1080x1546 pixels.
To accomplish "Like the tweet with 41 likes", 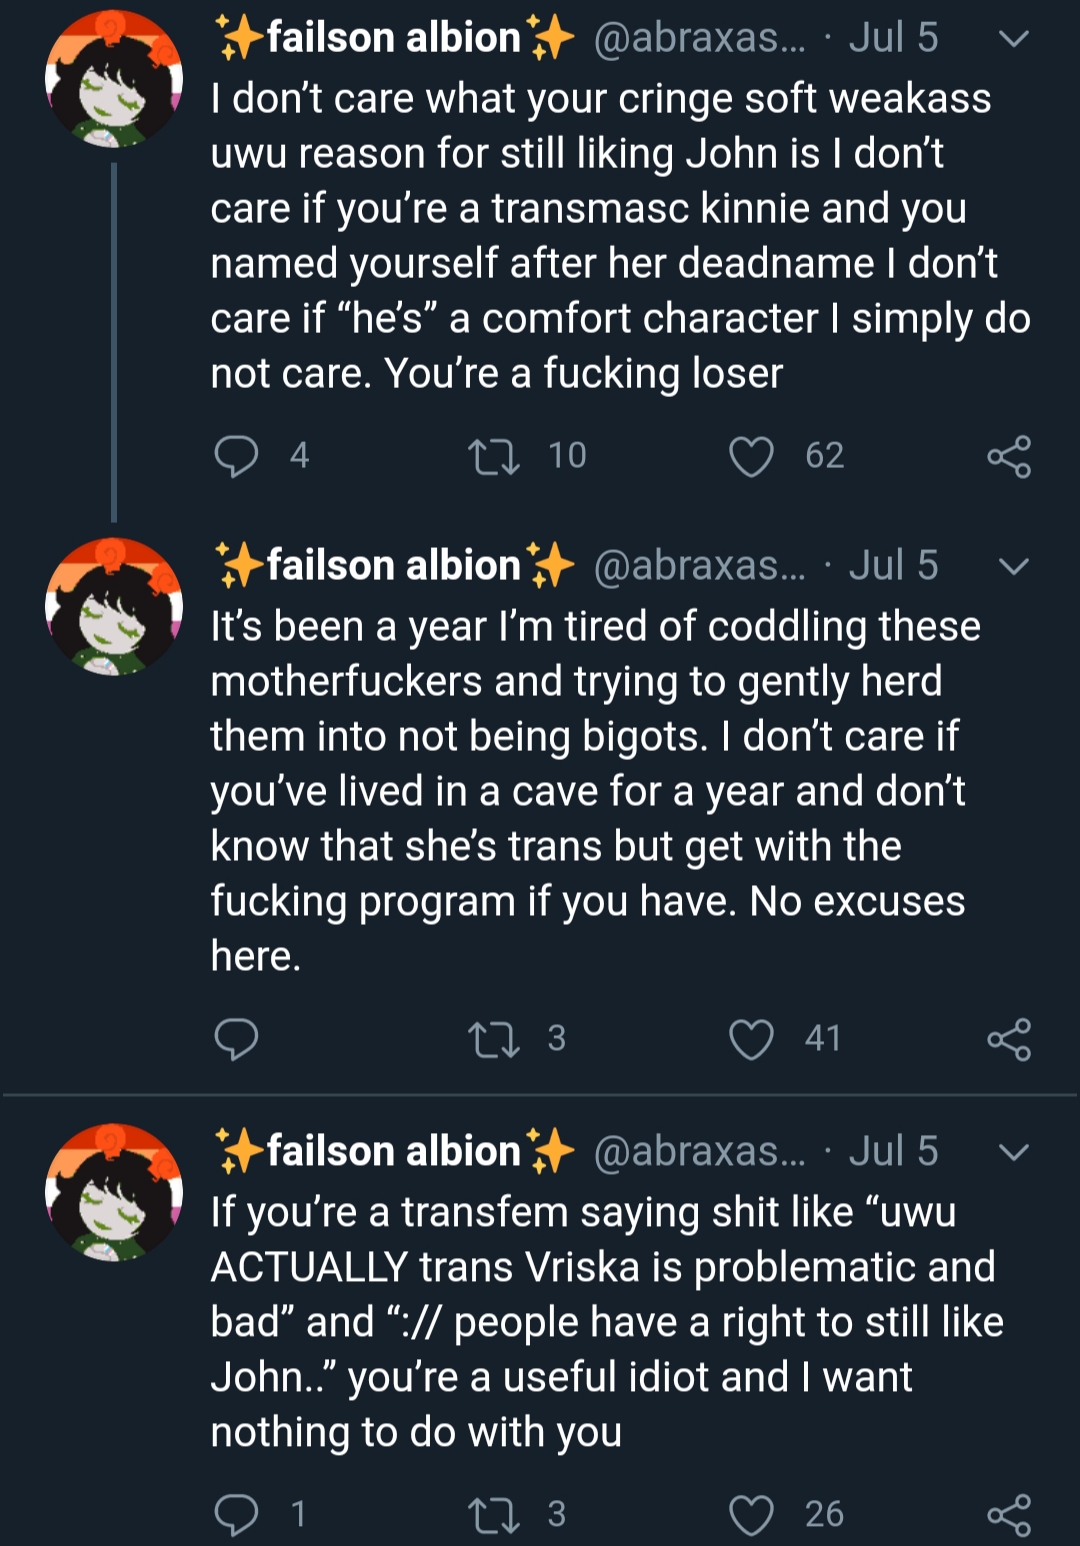I will (751, 1039).
